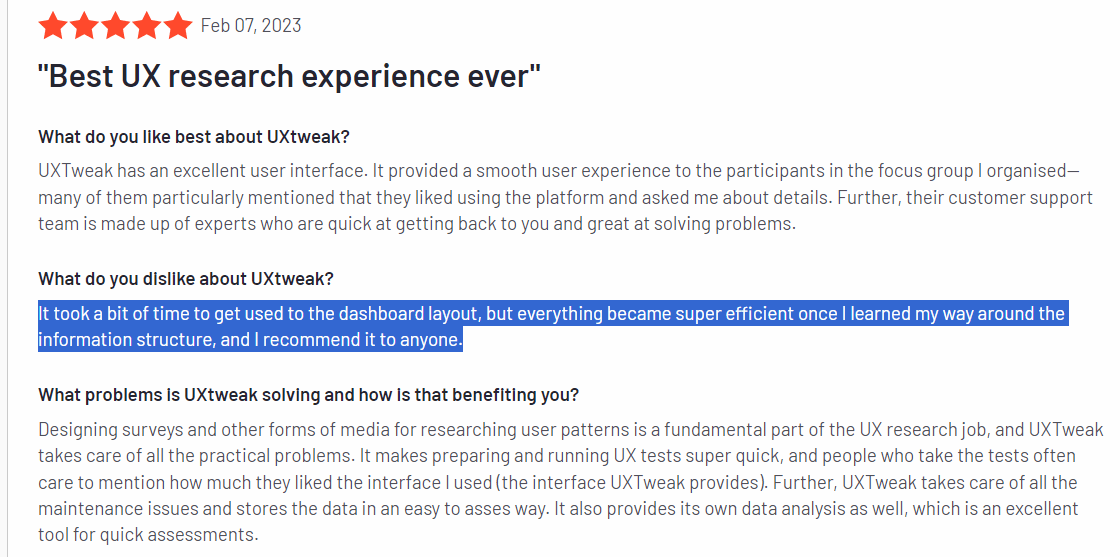Click the fifth rating star
The image size is (1120, 557).
pyautogui.click(x=177, y=26)
